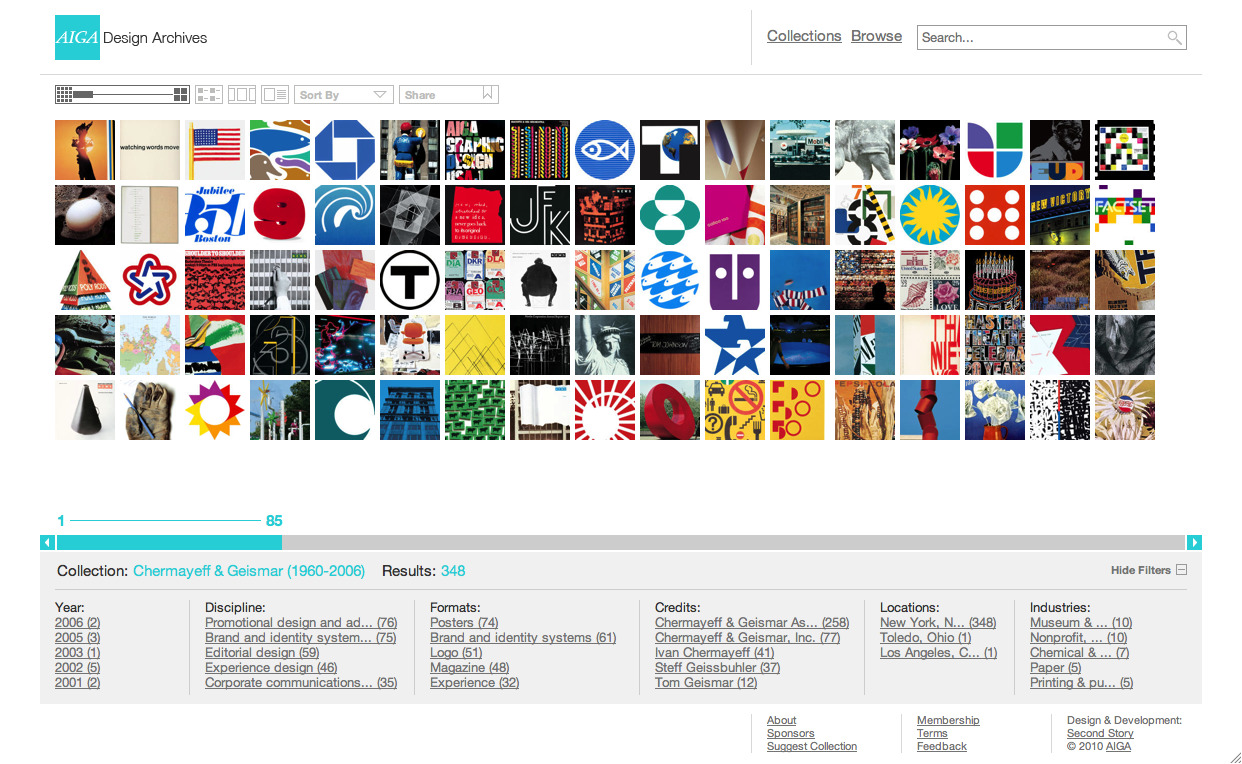Image resolution: width=1242 pixels, height=764 pixels.
Task: Select the large-grid thumbnail size icon
Action: (181, 94)
